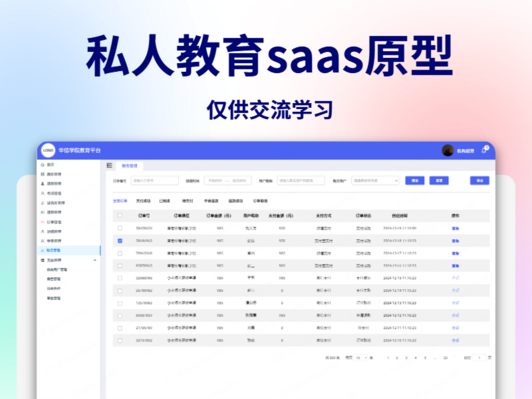Click the action link in last table row
Viewport: 532px width, 399px height.
(x=455, y=340)
